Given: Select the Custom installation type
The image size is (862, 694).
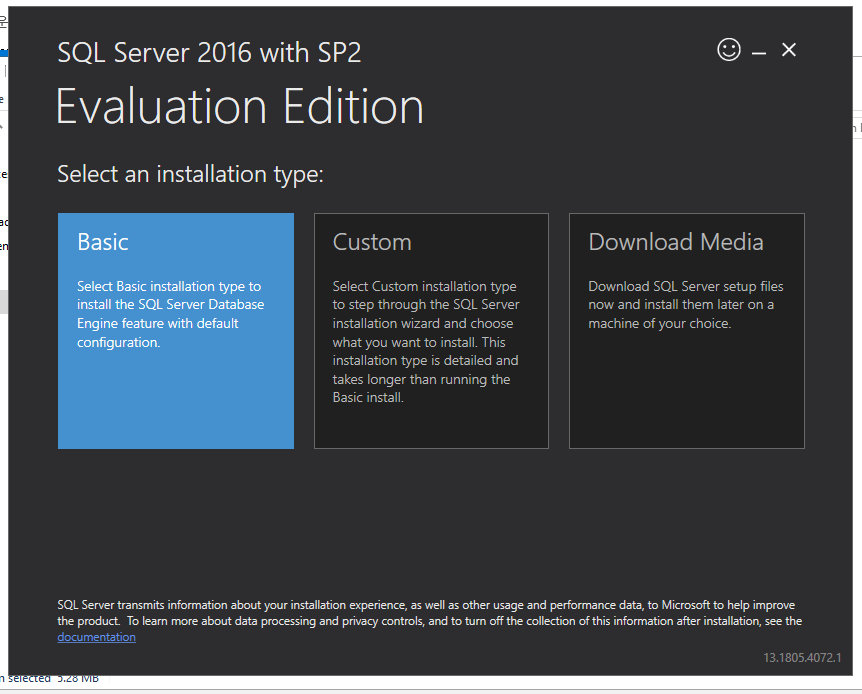Looking at the screenshot, I should [431, 330].
